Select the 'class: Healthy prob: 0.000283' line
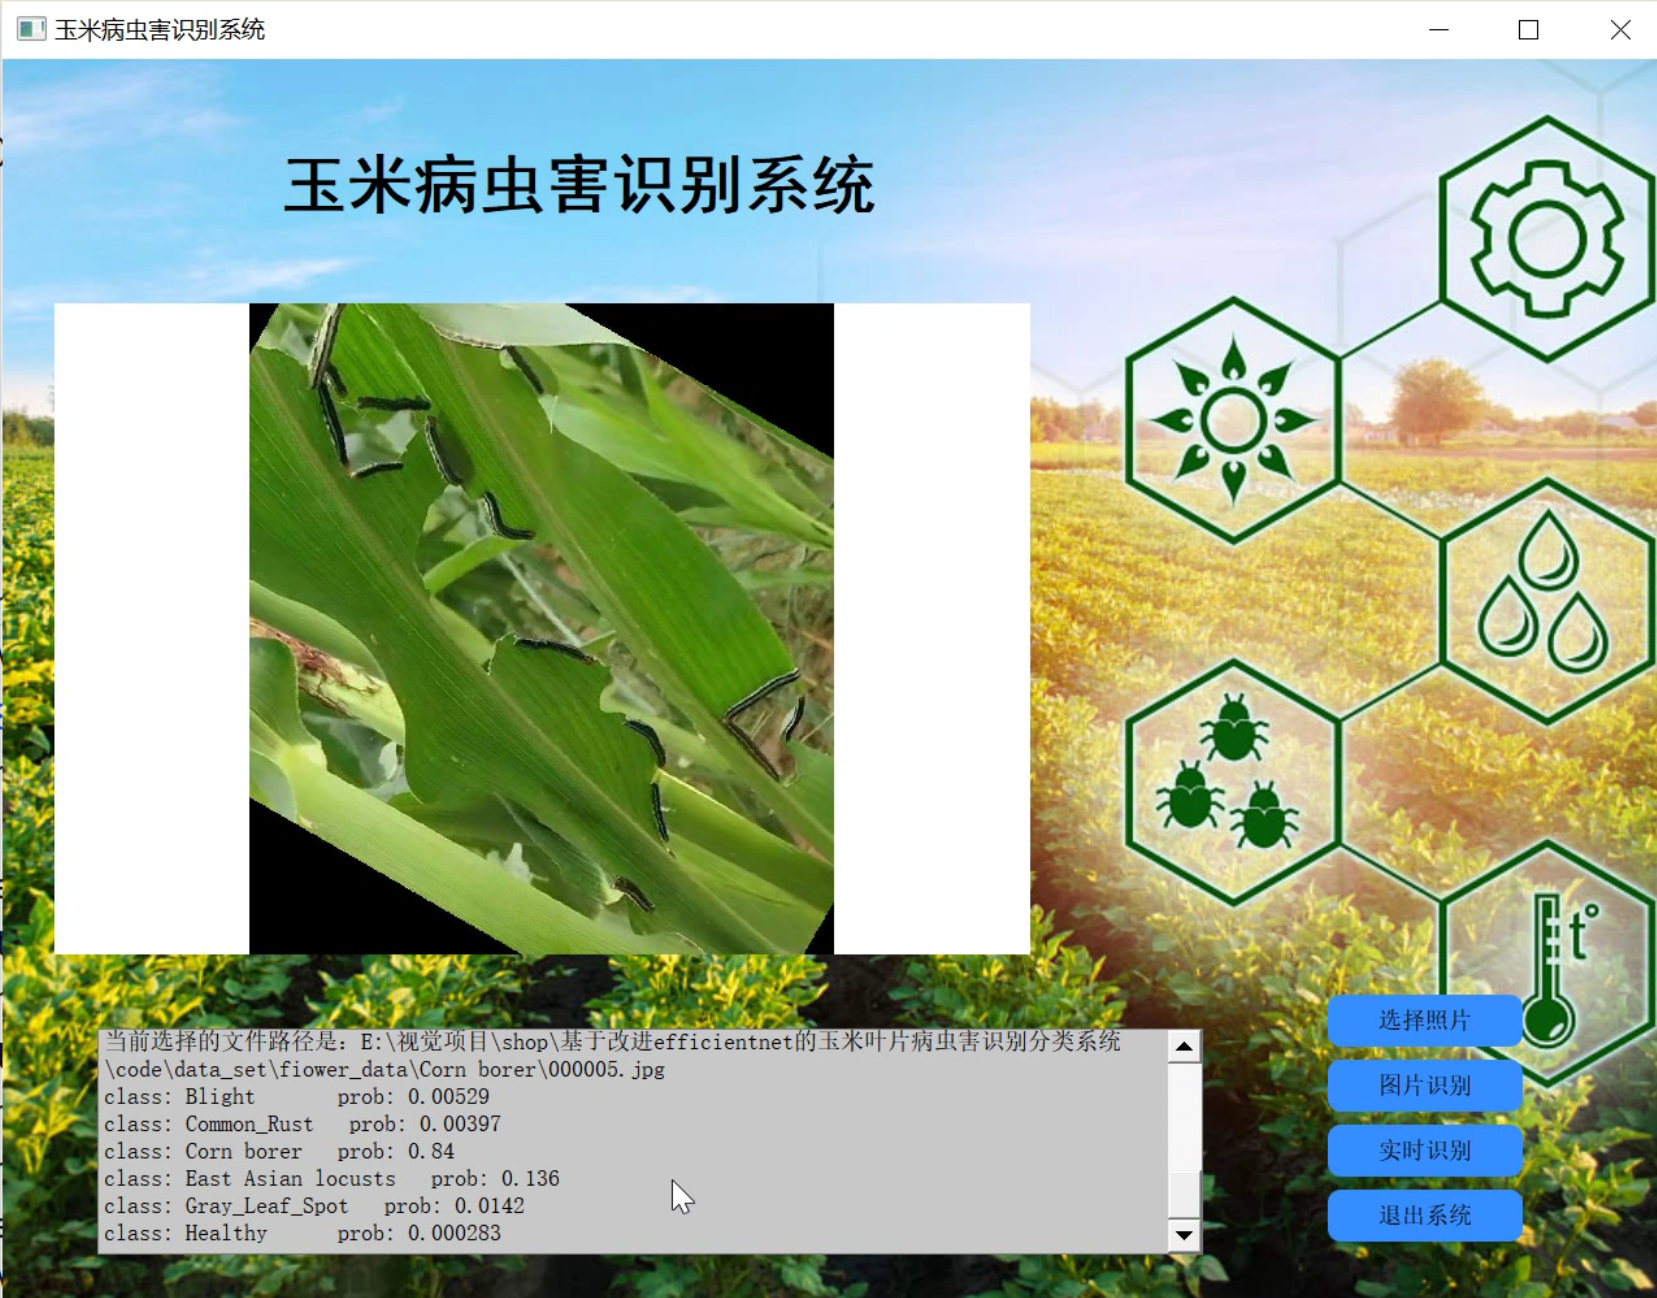Screen dimensions: 1657x1298 (x=302, y=1233)
